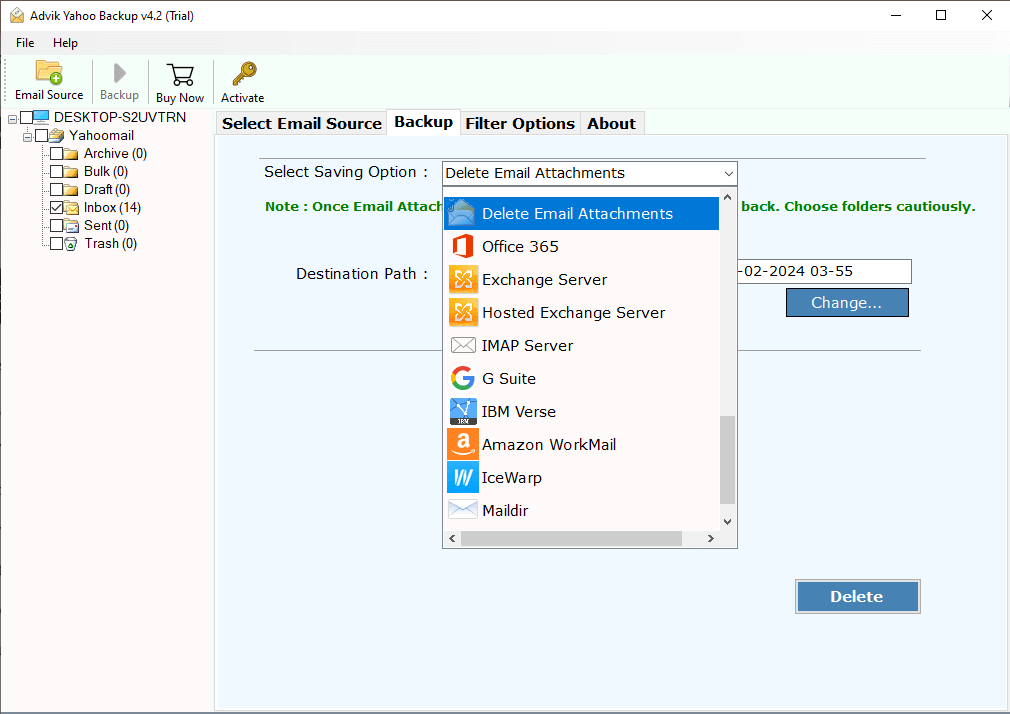Choose IBM Verse saving option
This screenshot has height=714, width=1010.
tap(581, 411)
